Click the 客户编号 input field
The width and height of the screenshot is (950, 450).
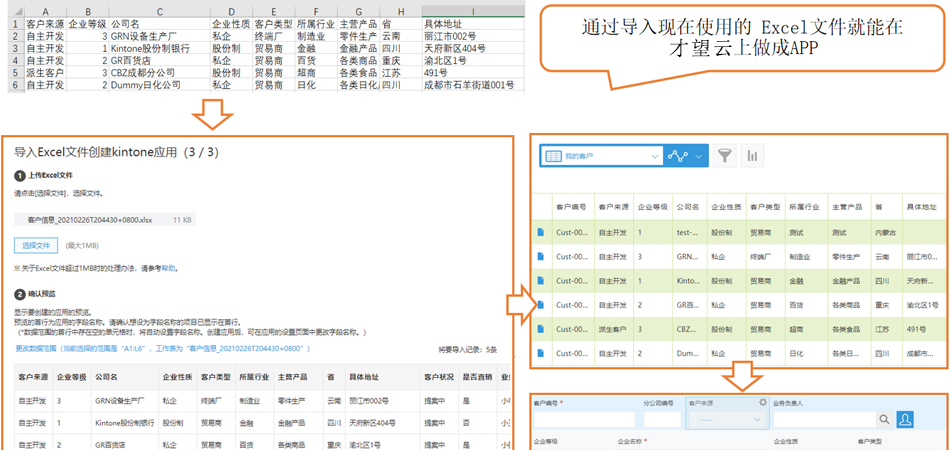(x=585, y=419)
